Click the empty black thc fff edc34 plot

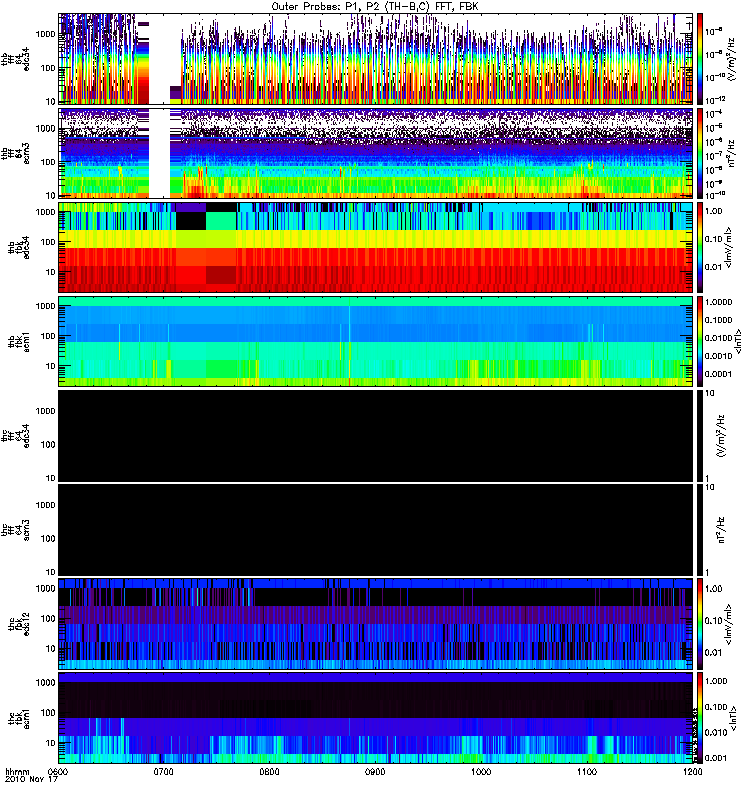pyautogui.click(x=376, y=436)
